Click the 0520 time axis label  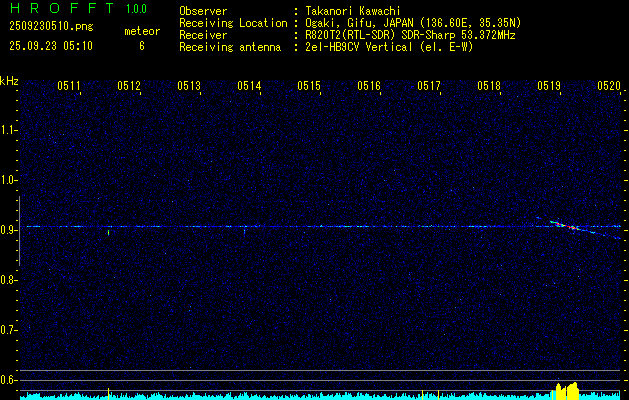click(x=609, y=85)
